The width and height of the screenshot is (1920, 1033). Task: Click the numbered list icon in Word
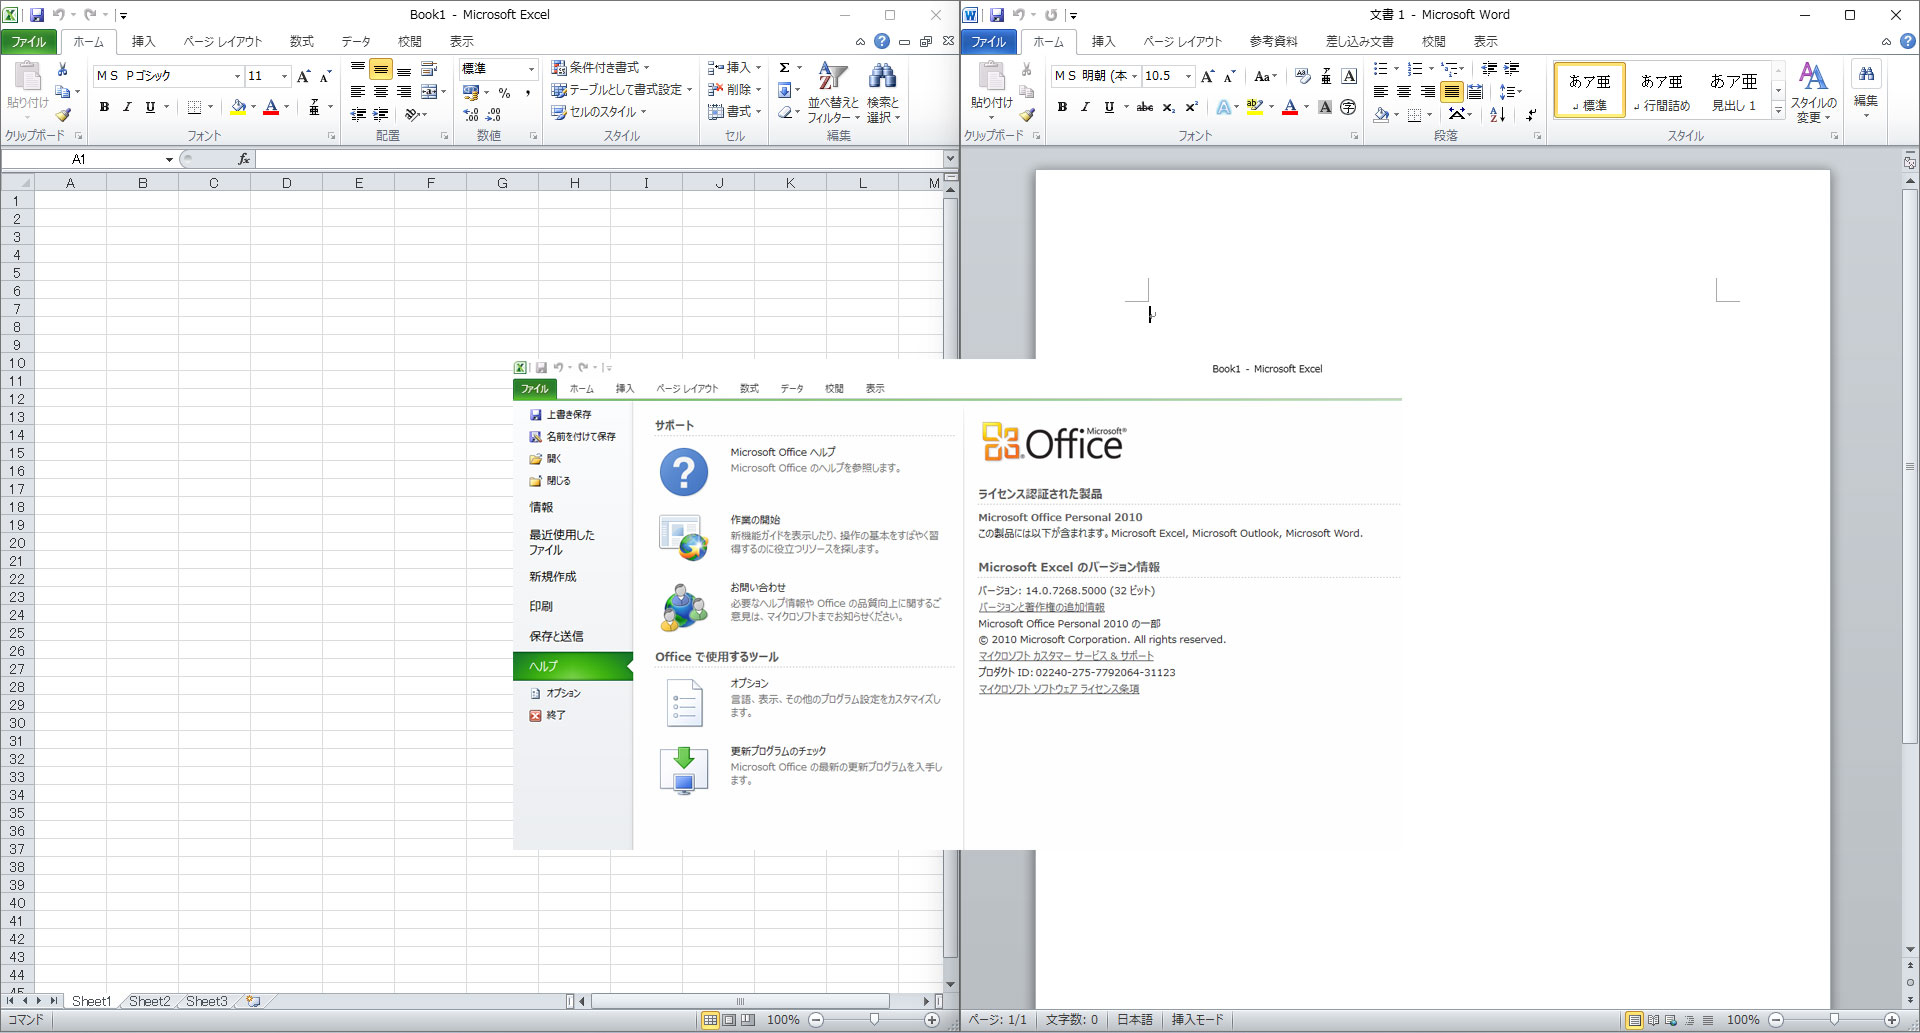[x=1415, y=69]
